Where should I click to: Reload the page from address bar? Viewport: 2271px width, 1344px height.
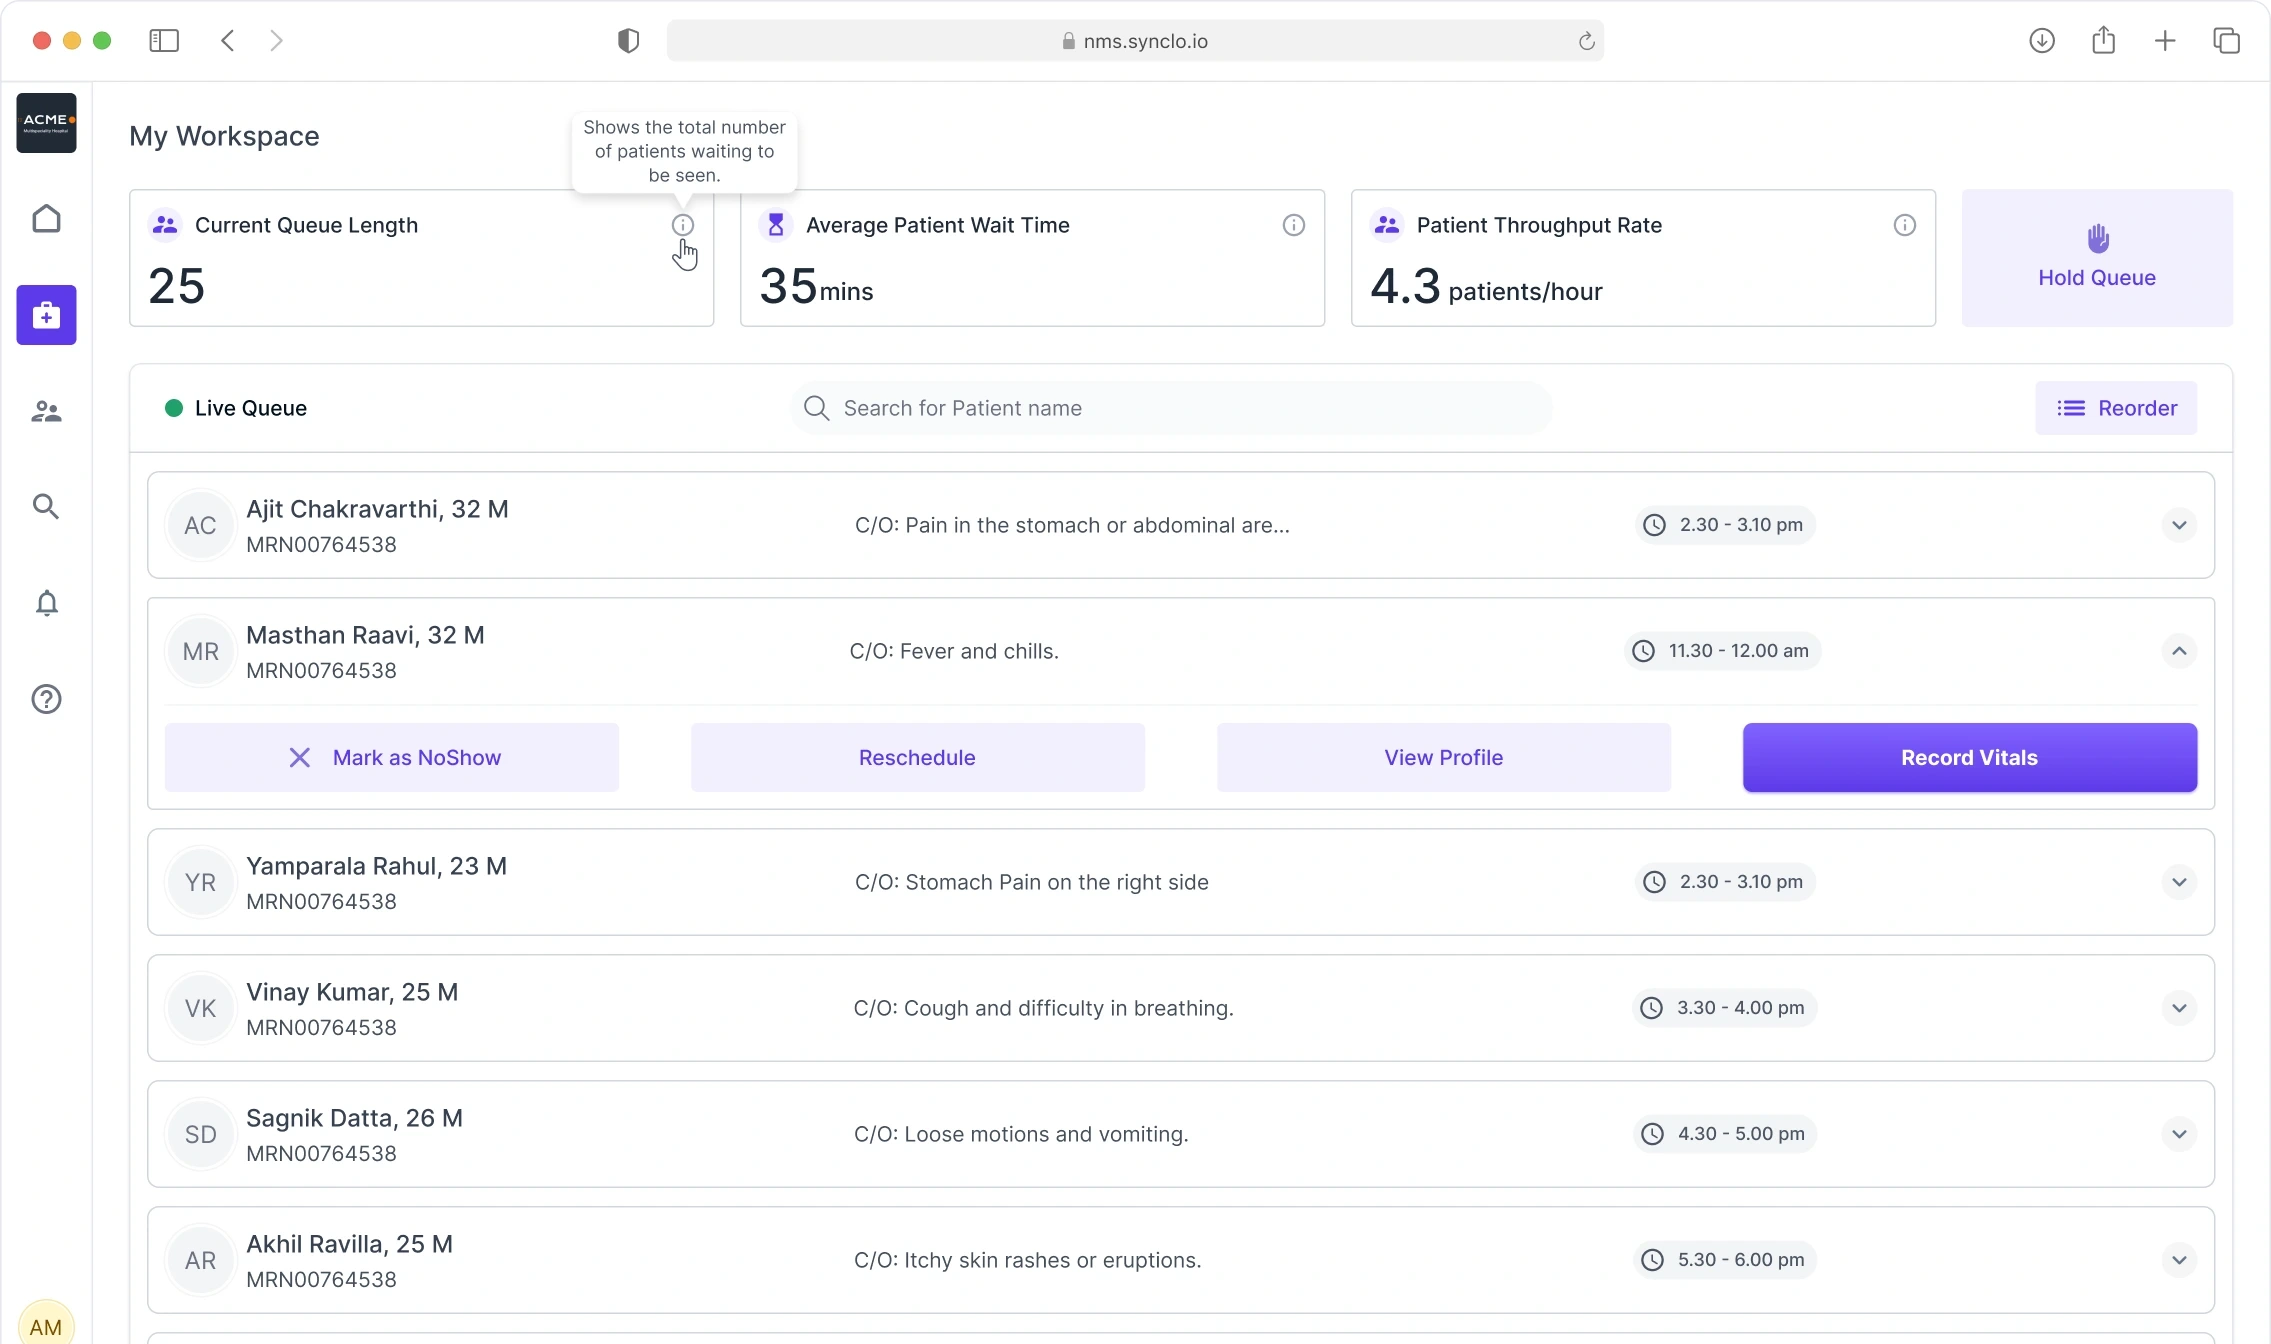[x=1586, y=41]
